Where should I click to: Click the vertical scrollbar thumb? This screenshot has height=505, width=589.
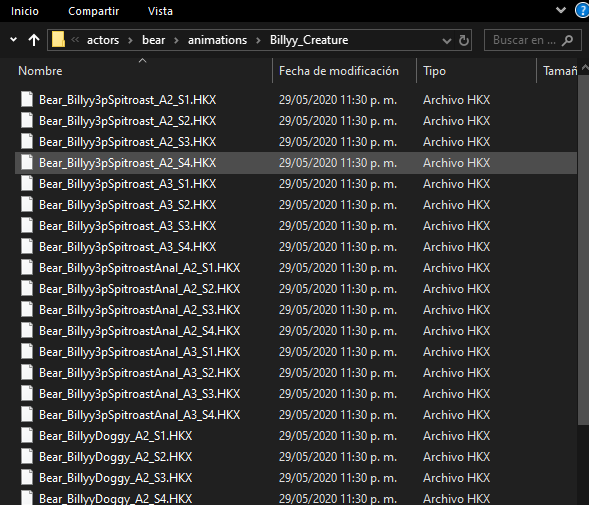[x=583, y=250]
